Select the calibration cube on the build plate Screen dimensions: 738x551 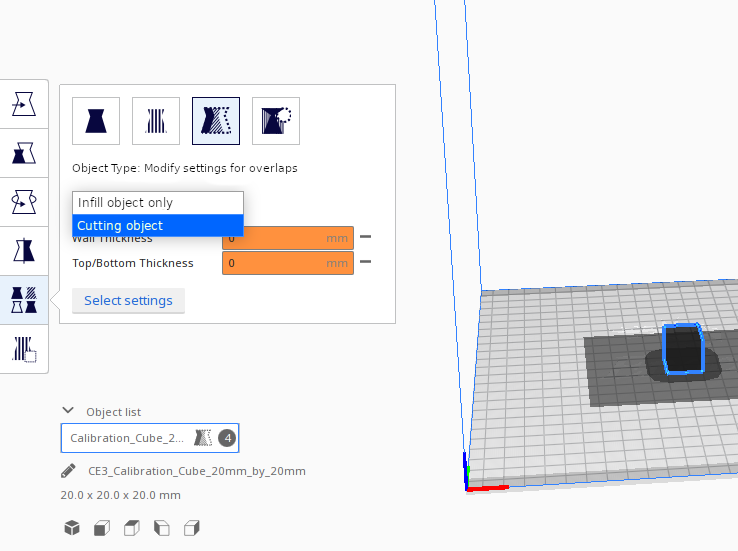683,349
